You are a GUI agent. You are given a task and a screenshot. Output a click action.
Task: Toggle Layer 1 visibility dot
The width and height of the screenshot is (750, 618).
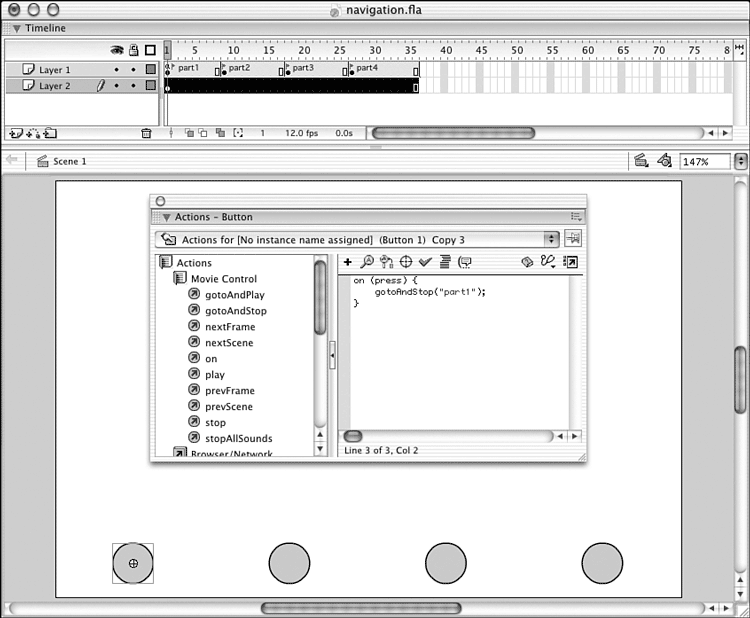coord(117,69)
